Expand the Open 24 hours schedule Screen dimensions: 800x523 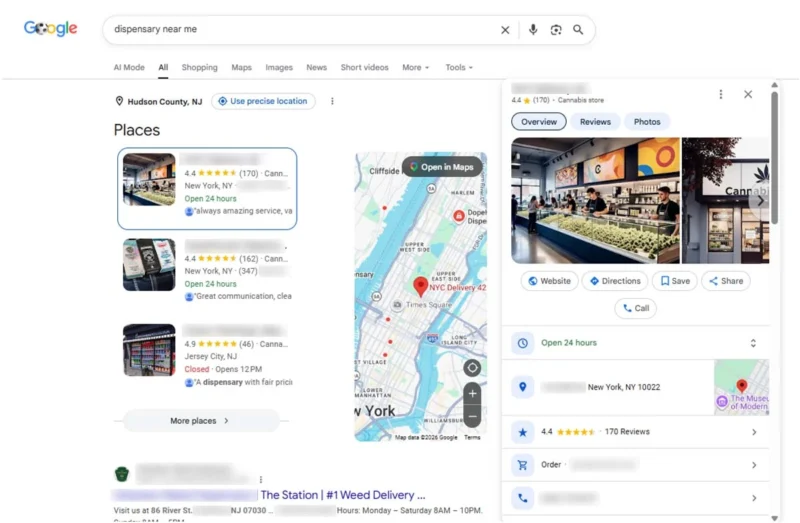(x=753, y=343)
